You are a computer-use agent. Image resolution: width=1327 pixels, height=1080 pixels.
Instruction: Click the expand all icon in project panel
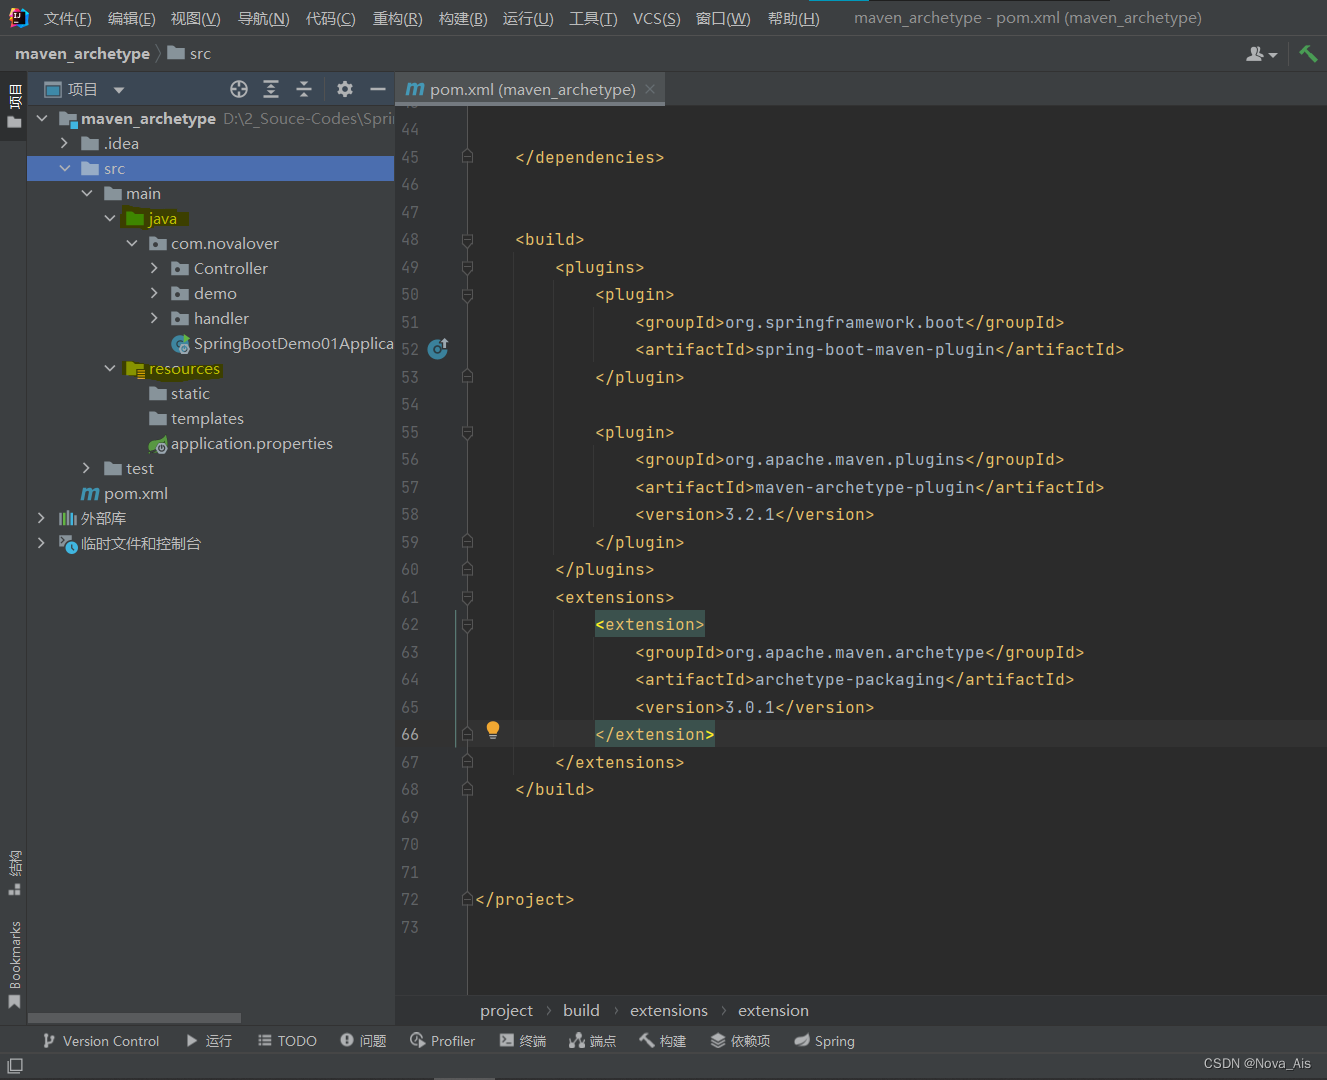[x=271, y=89]
